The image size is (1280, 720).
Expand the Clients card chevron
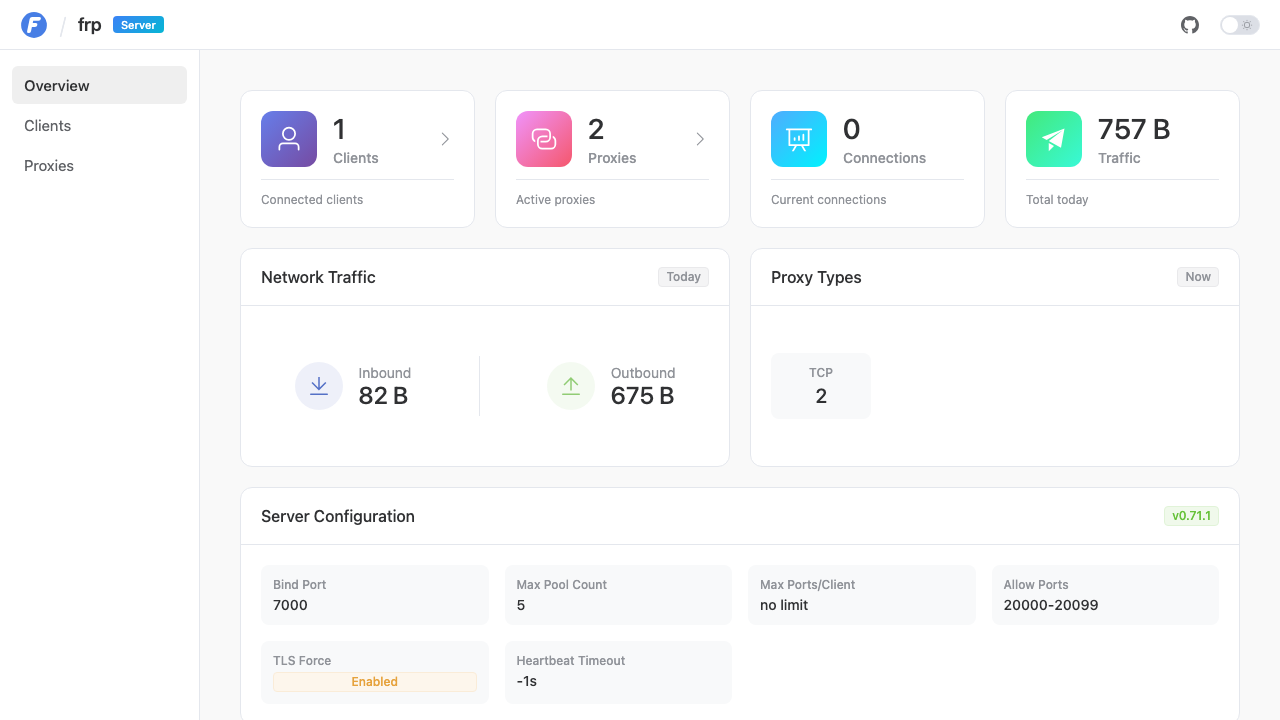coord(445,139)
